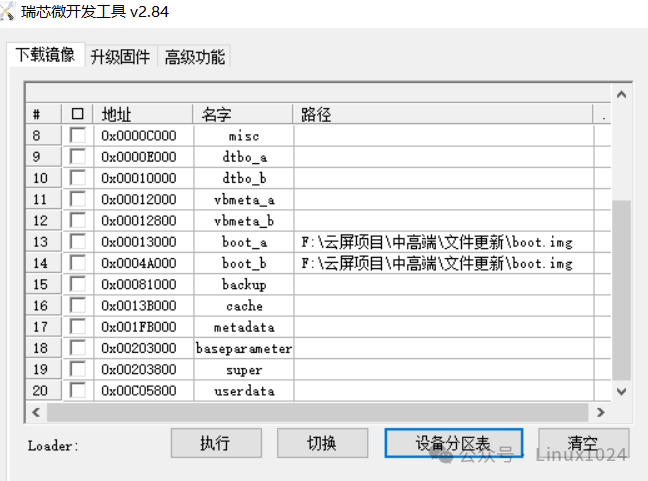Click the horizontal scrollbar left arrow
The width and height of the screenshot is (648, 481).
click(36, 412)
